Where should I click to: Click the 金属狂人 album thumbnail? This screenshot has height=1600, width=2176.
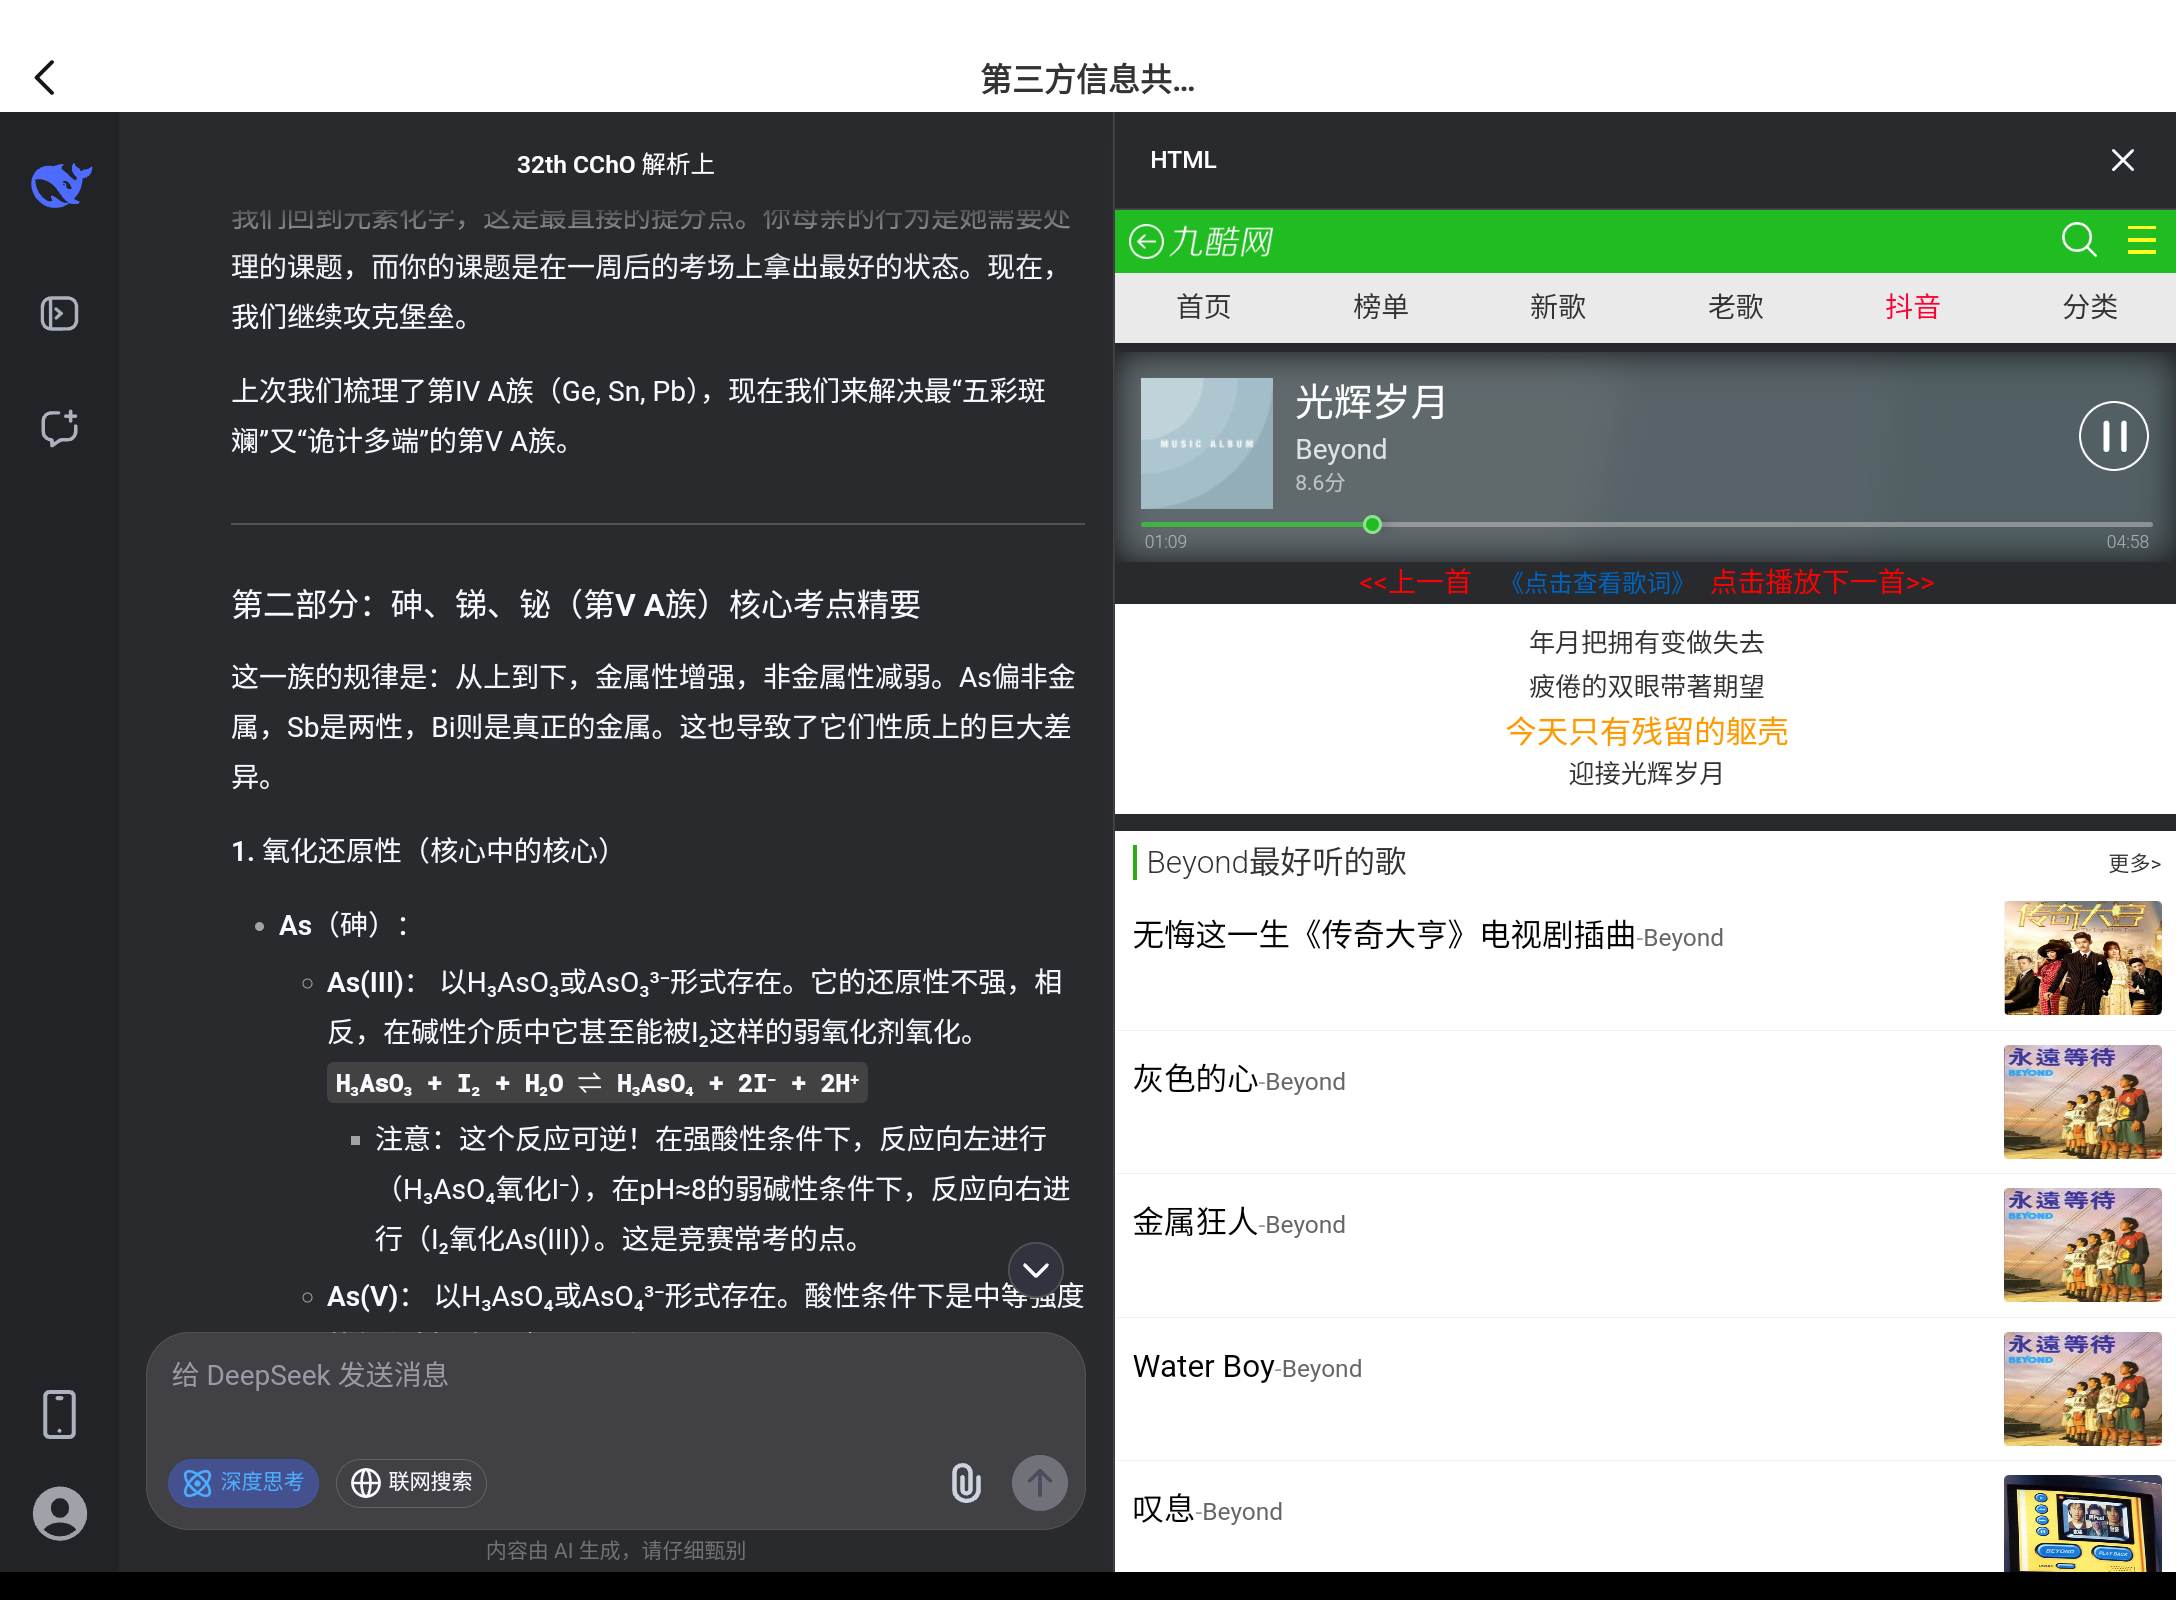2082,1245
